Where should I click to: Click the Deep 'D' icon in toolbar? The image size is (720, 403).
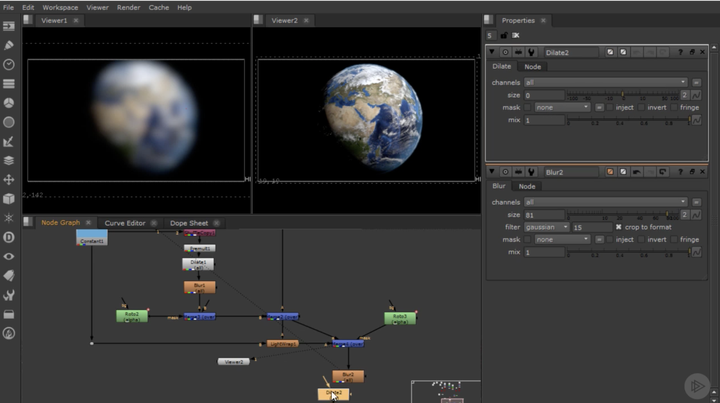click(x=9, y=237)
